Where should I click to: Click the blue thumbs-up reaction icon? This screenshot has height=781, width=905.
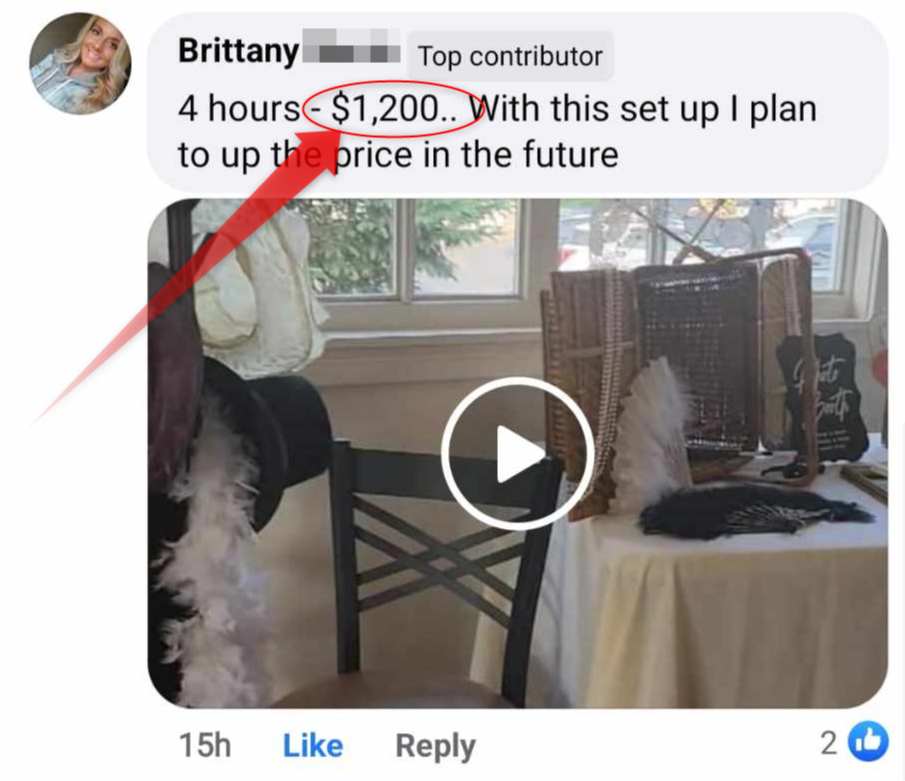point(867,742)
